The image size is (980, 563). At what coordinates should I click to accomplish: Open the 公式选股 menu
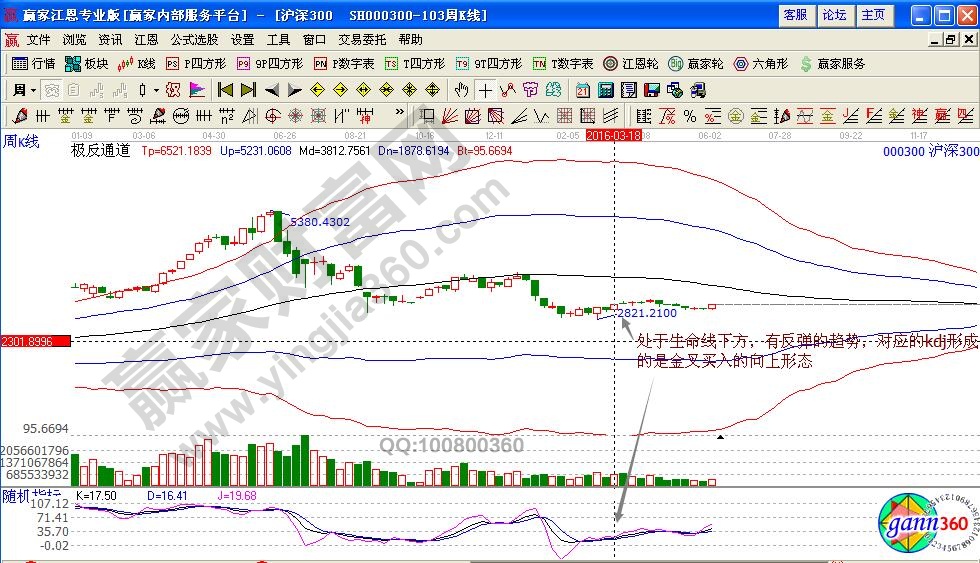coord(194,40)
